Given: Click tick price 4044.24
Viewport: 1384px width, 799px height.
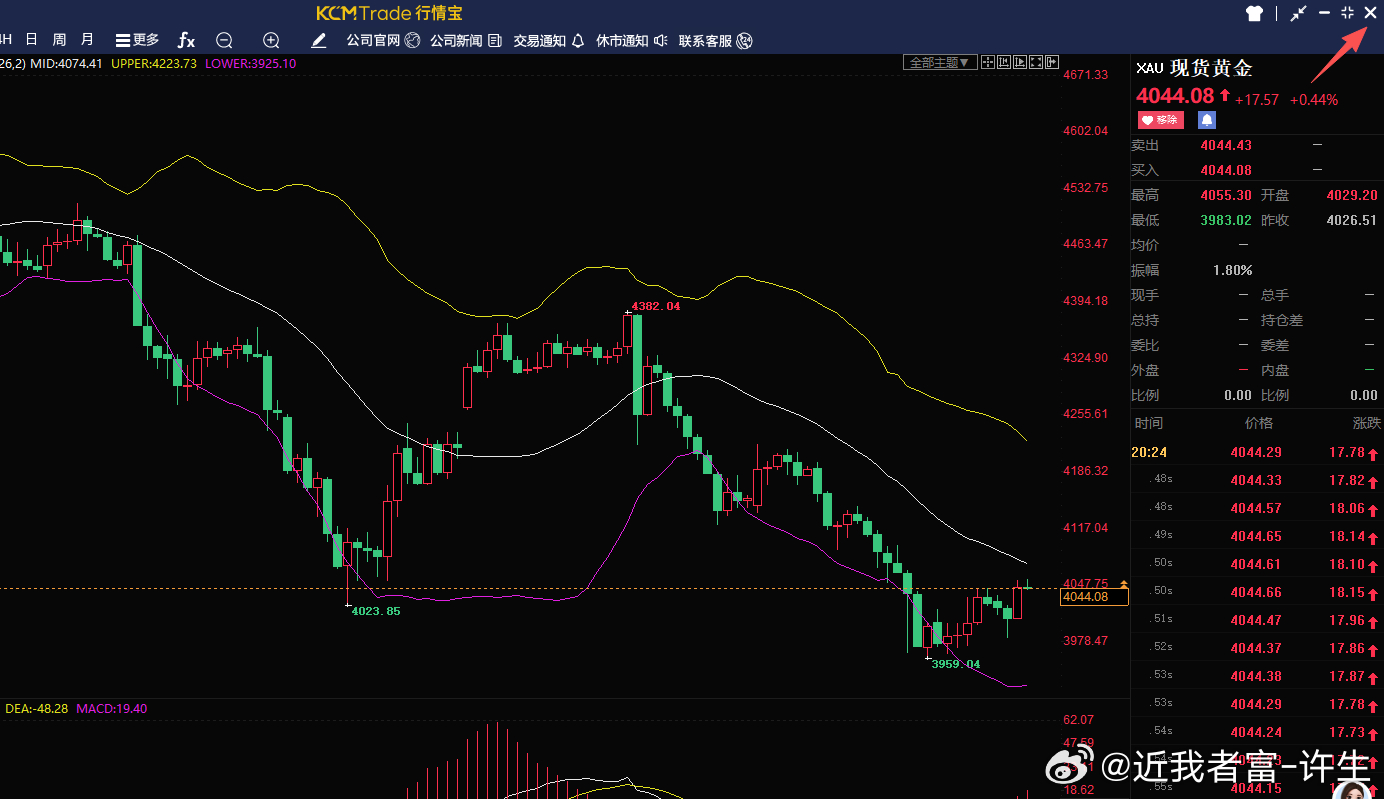Looking at the screenshot, I should pyautogui.click(x=1256, y=732).
